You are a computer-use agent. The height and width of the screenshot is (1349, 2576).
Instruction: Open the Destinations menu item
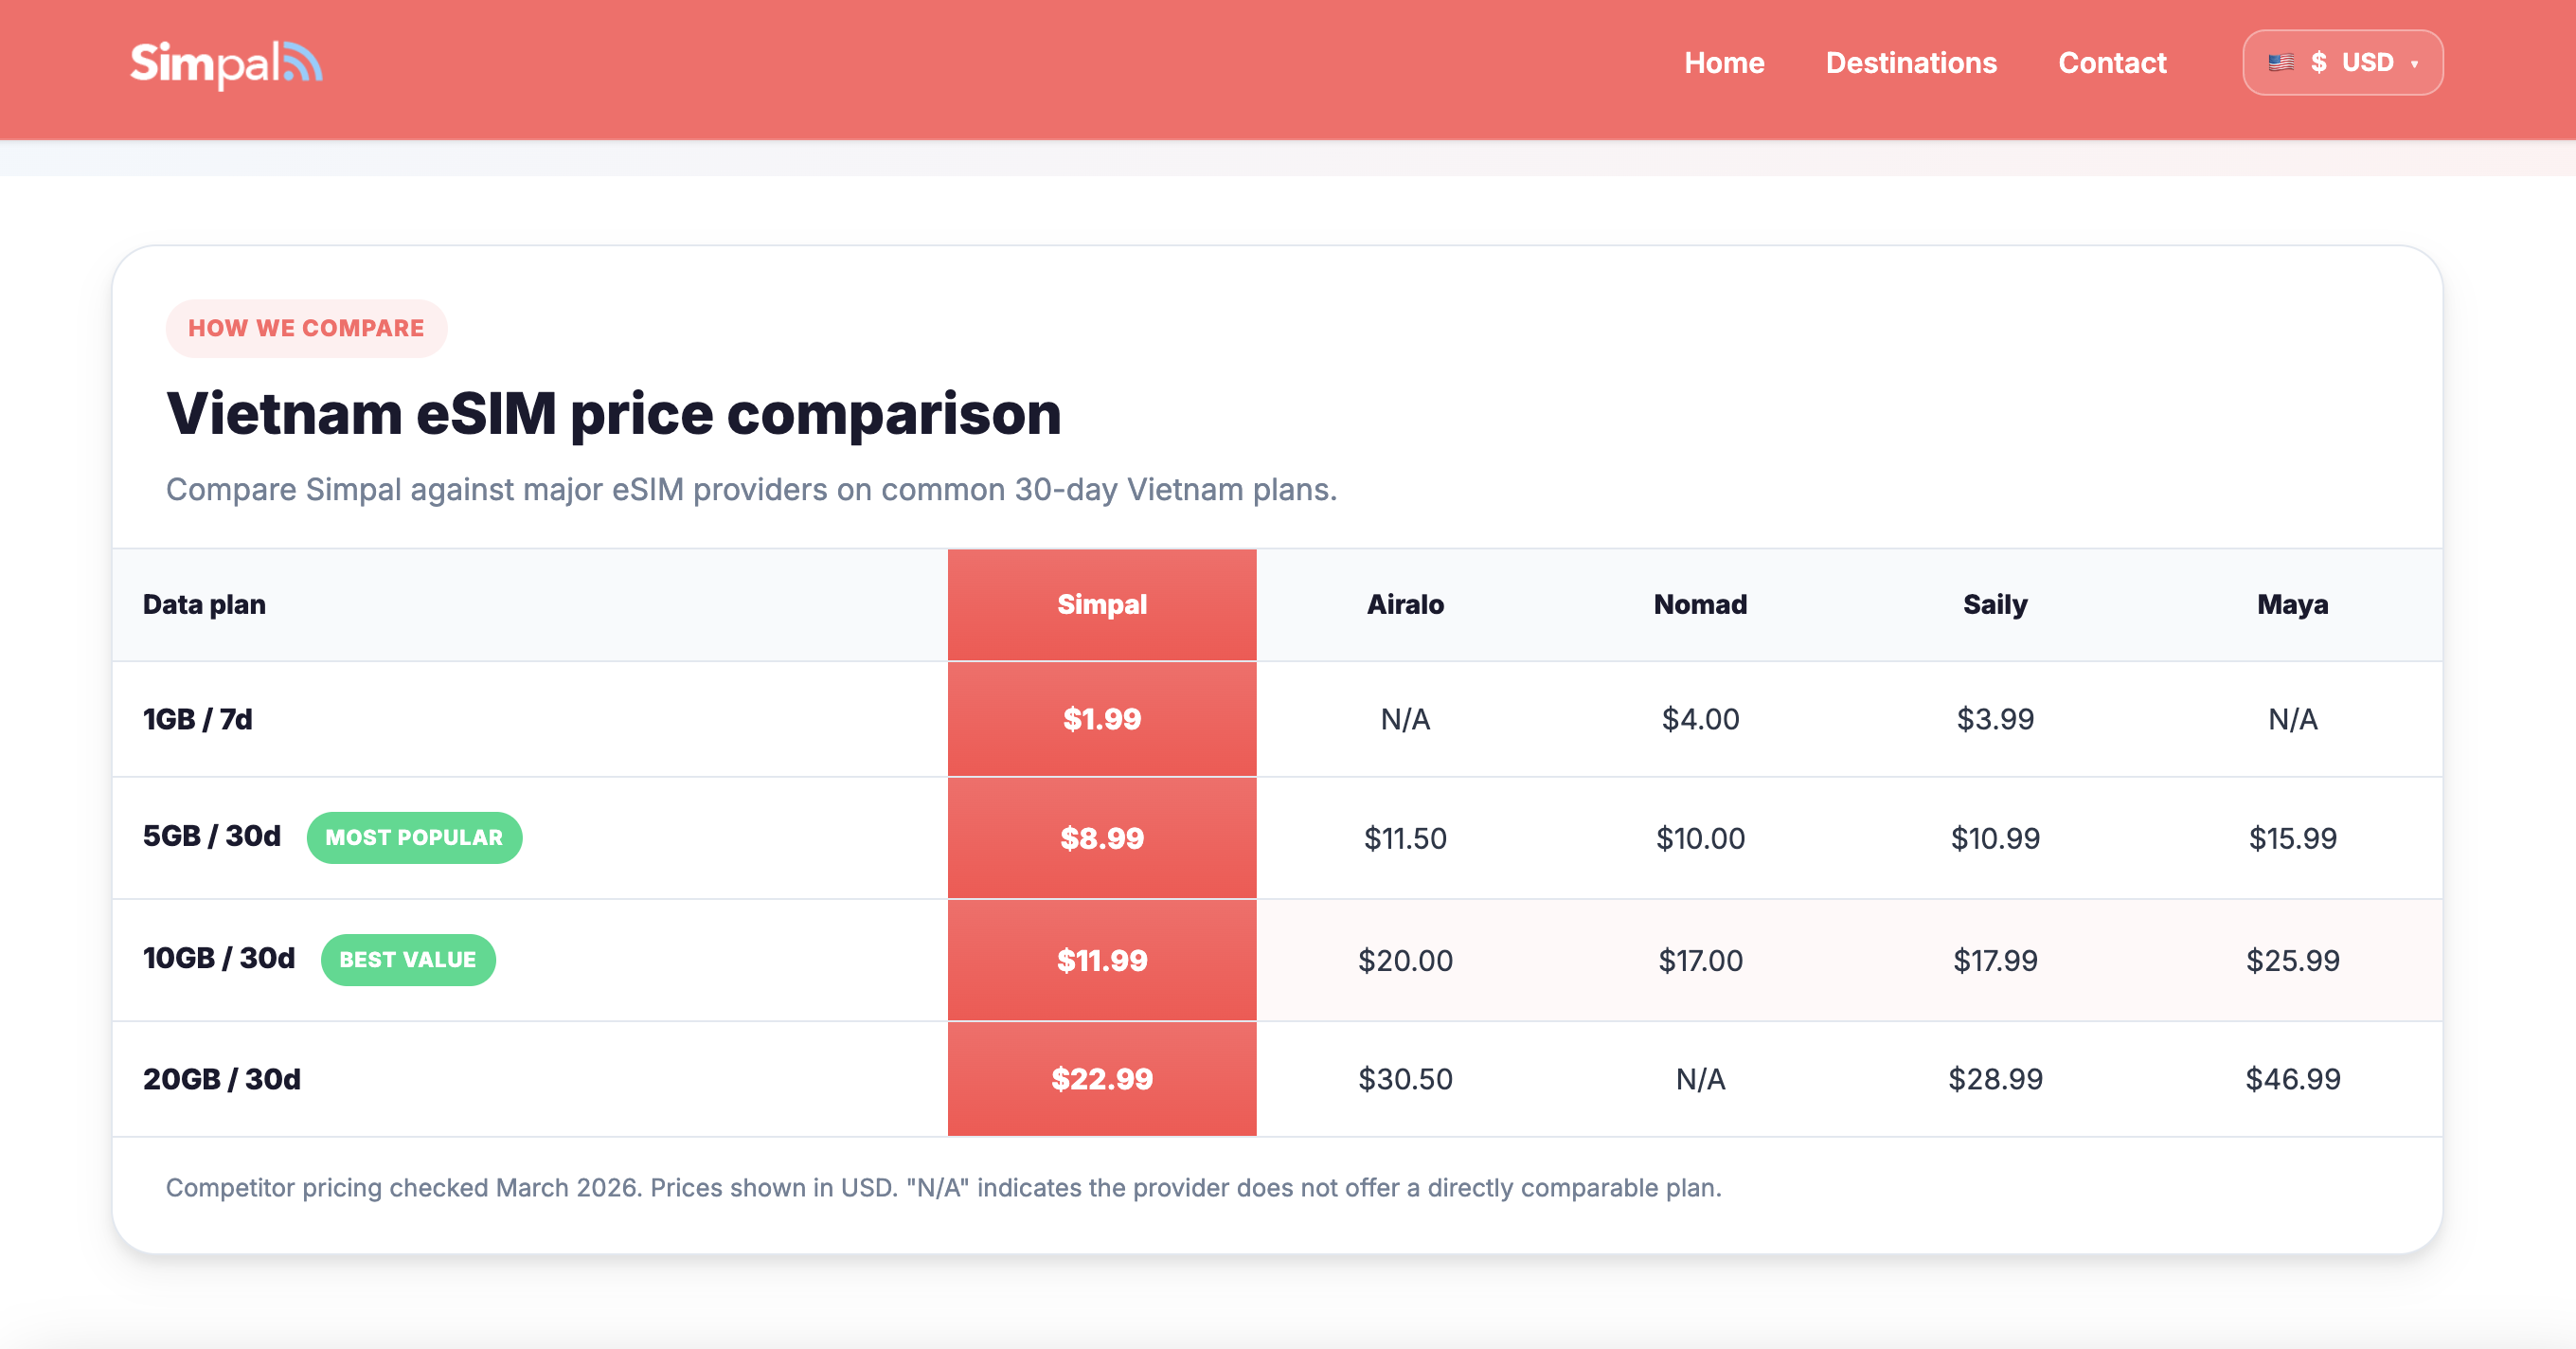1911,63
